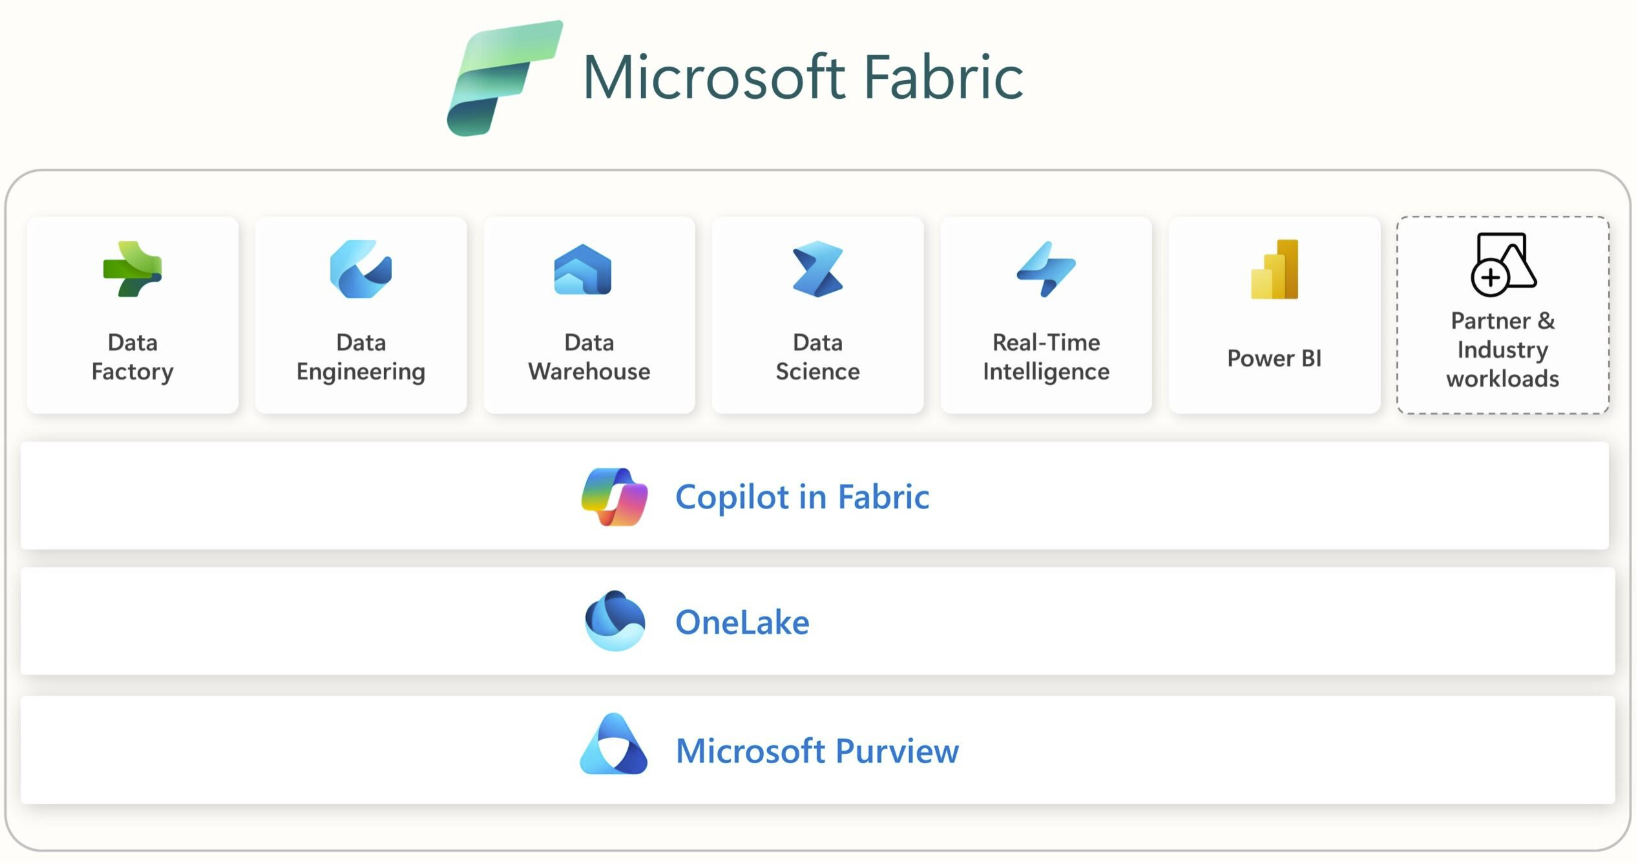Select the Data Factory label

point(132,357)
